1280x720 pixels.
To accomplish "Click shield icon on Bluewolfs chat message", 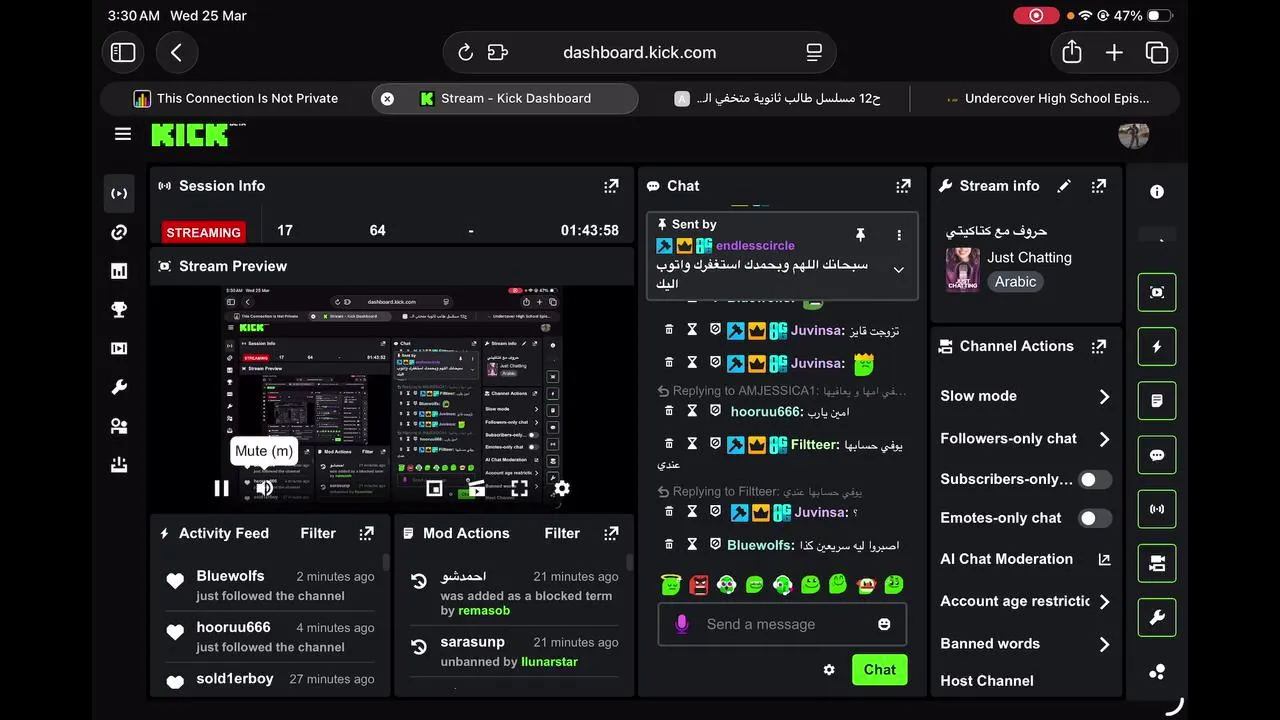I will [715, 545].
